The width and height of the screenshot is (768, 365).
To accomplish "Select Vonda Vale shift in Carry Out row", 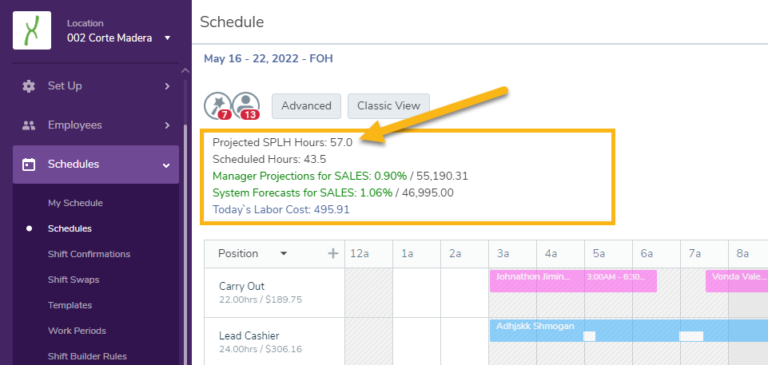I will [737, 281].
